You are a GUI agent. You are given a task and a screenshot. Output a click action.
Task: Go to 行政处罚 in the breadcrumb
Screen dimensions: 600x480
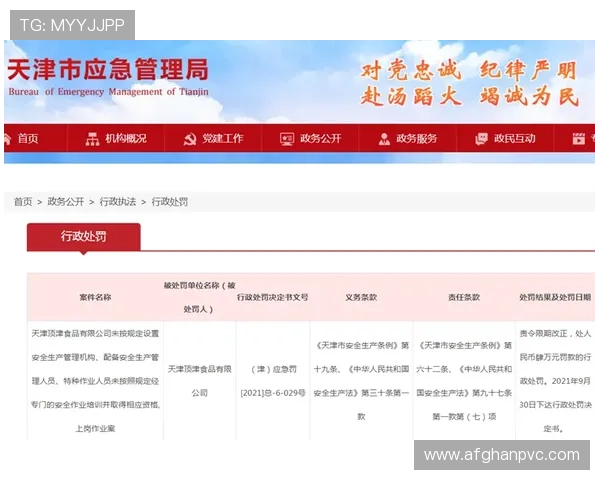click(x=170, y=202)
